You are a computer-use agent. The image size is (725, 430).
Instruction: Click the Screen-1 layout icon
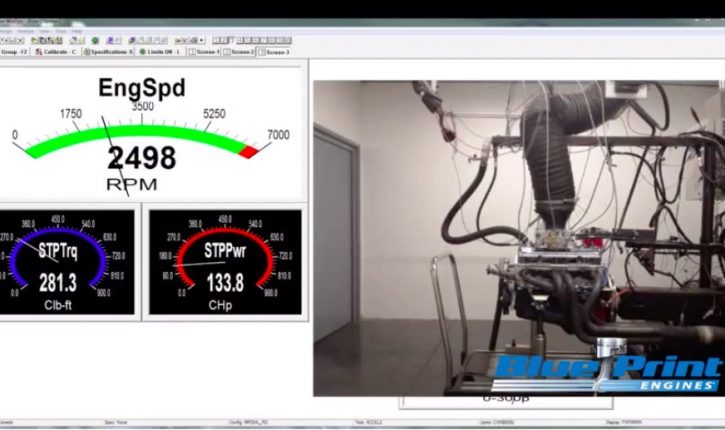tap(193, 51)
